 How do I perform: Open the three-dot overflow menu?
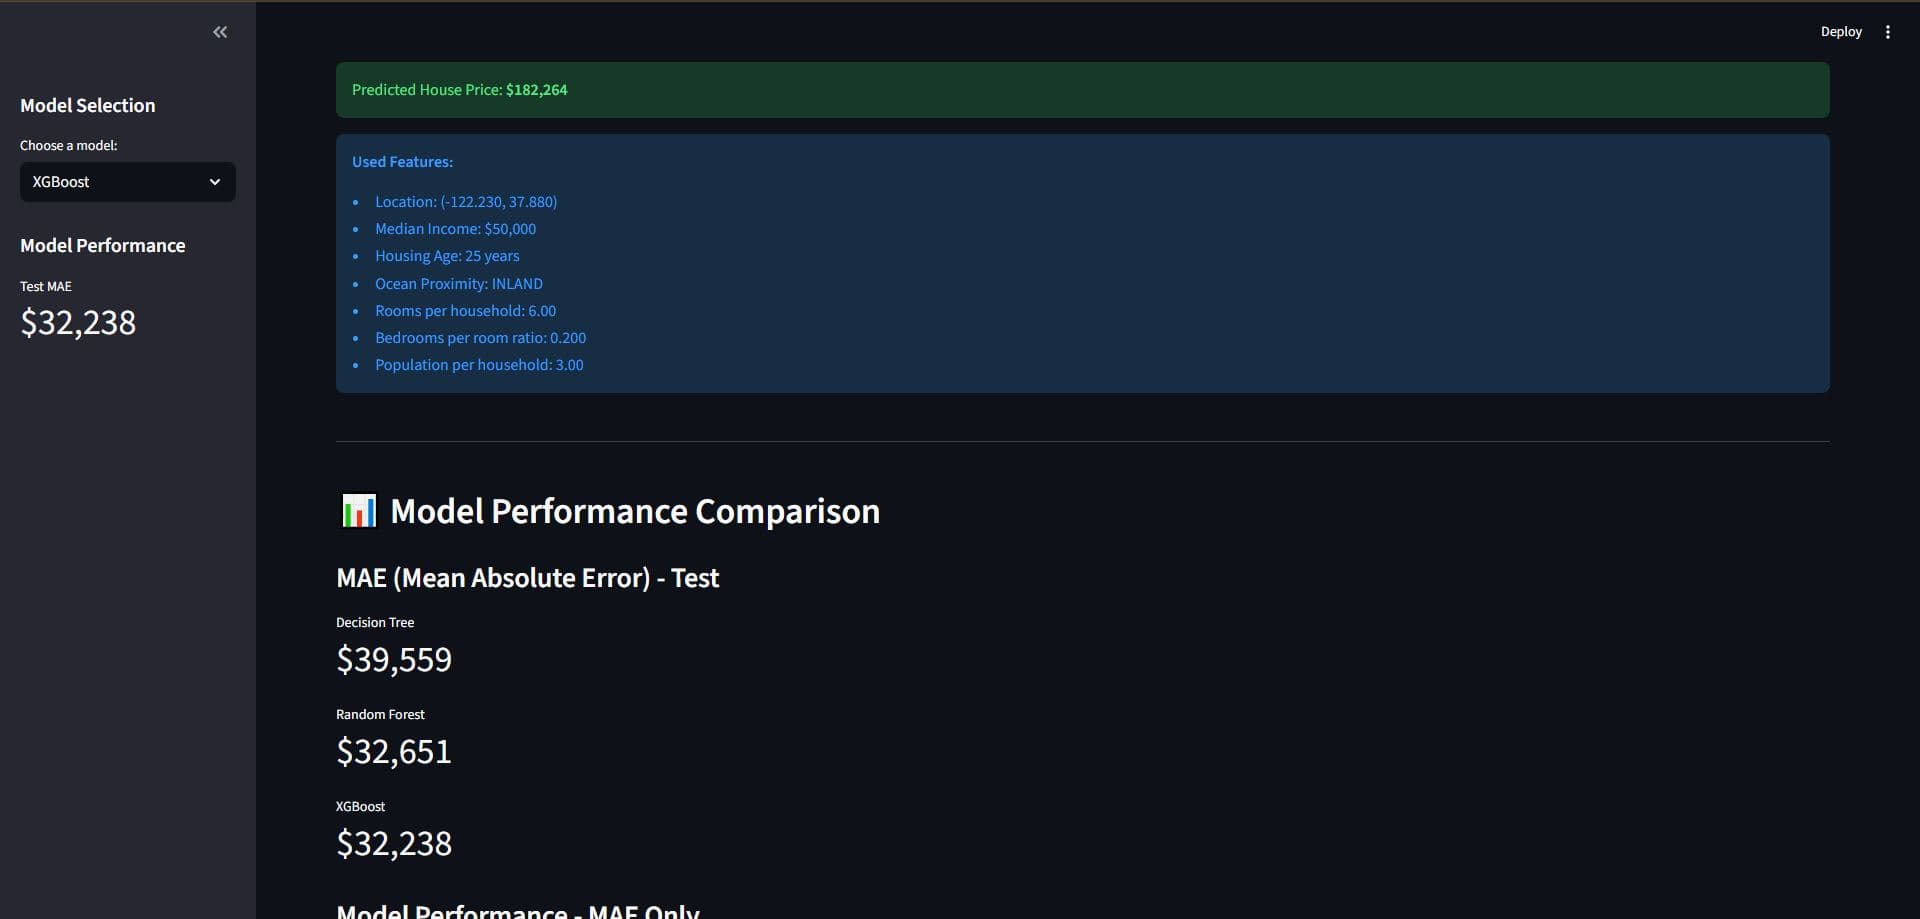point(1888,31)
